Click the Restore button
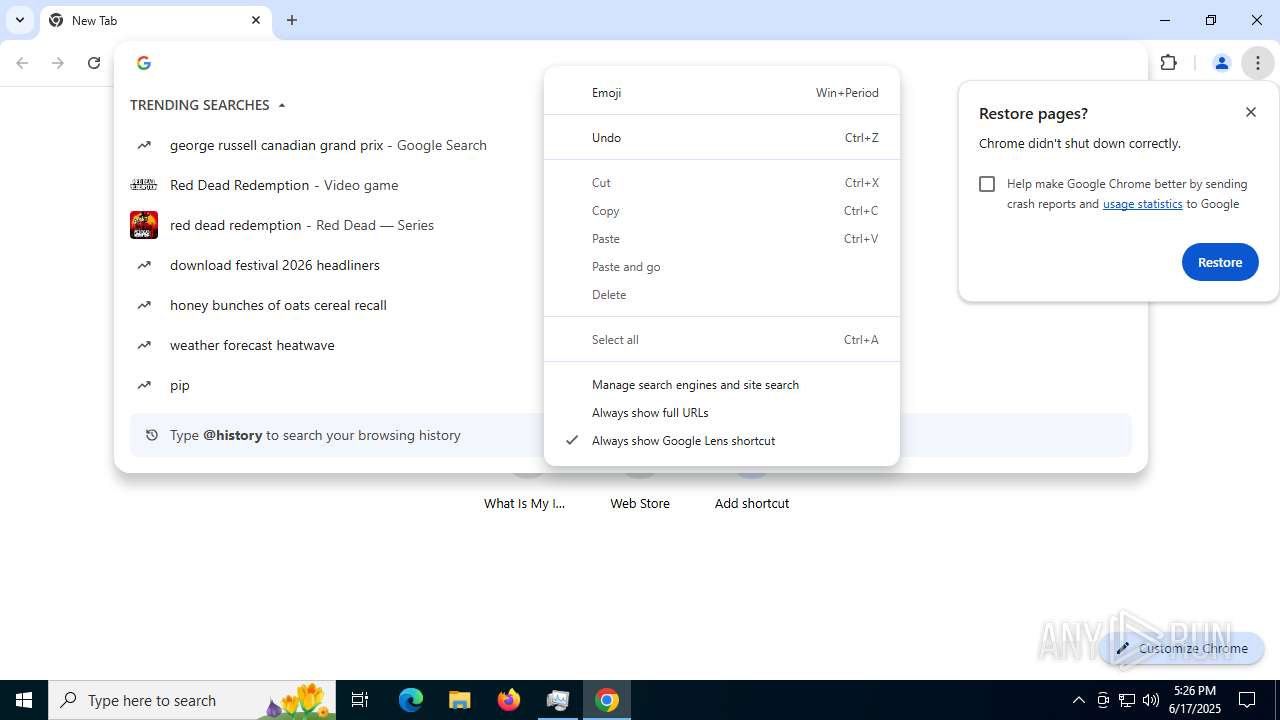This screenshot has height=720, width=1280. click(1220, 262)
